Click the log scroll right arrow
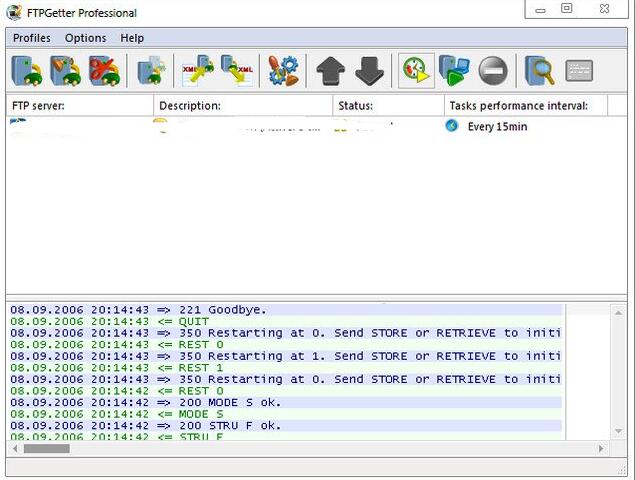This screenshot has width=636, height=480. click(601, 449)
